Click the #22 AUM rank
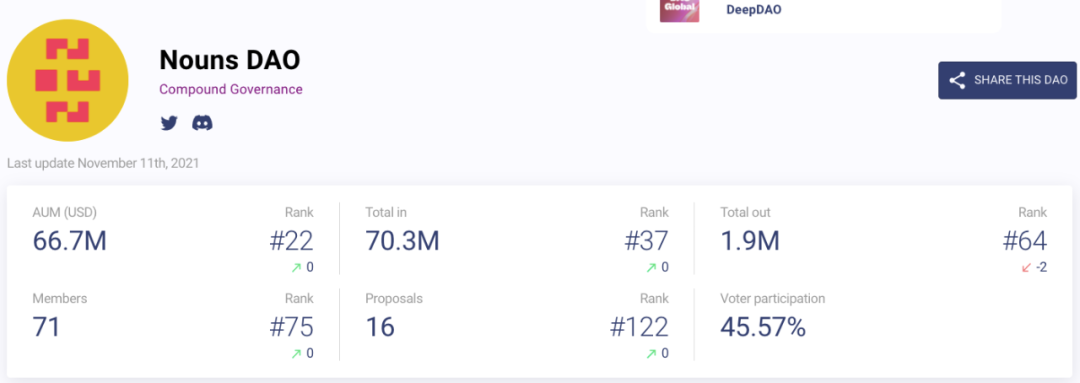 [x=291, y=241]
